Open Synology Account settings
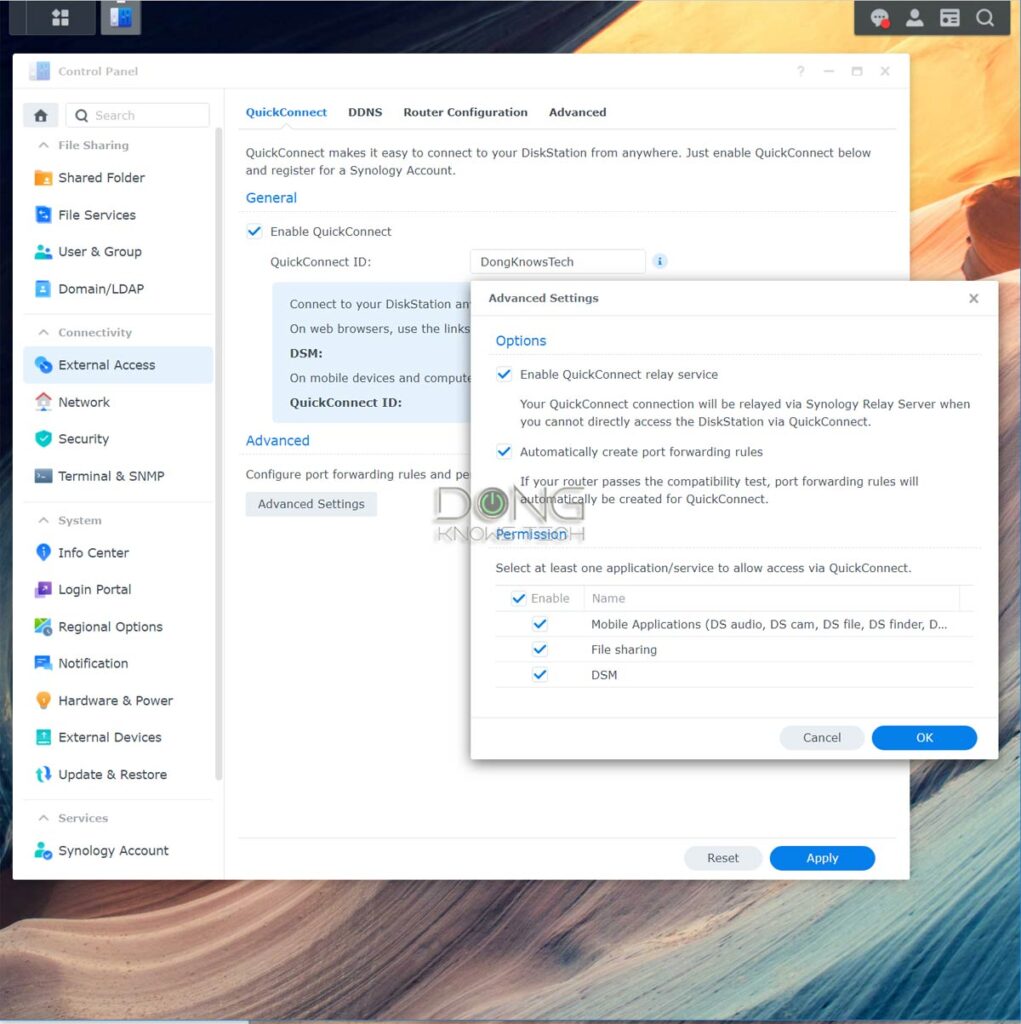This screenshot has height=1024, width=1021. (118, 851)
